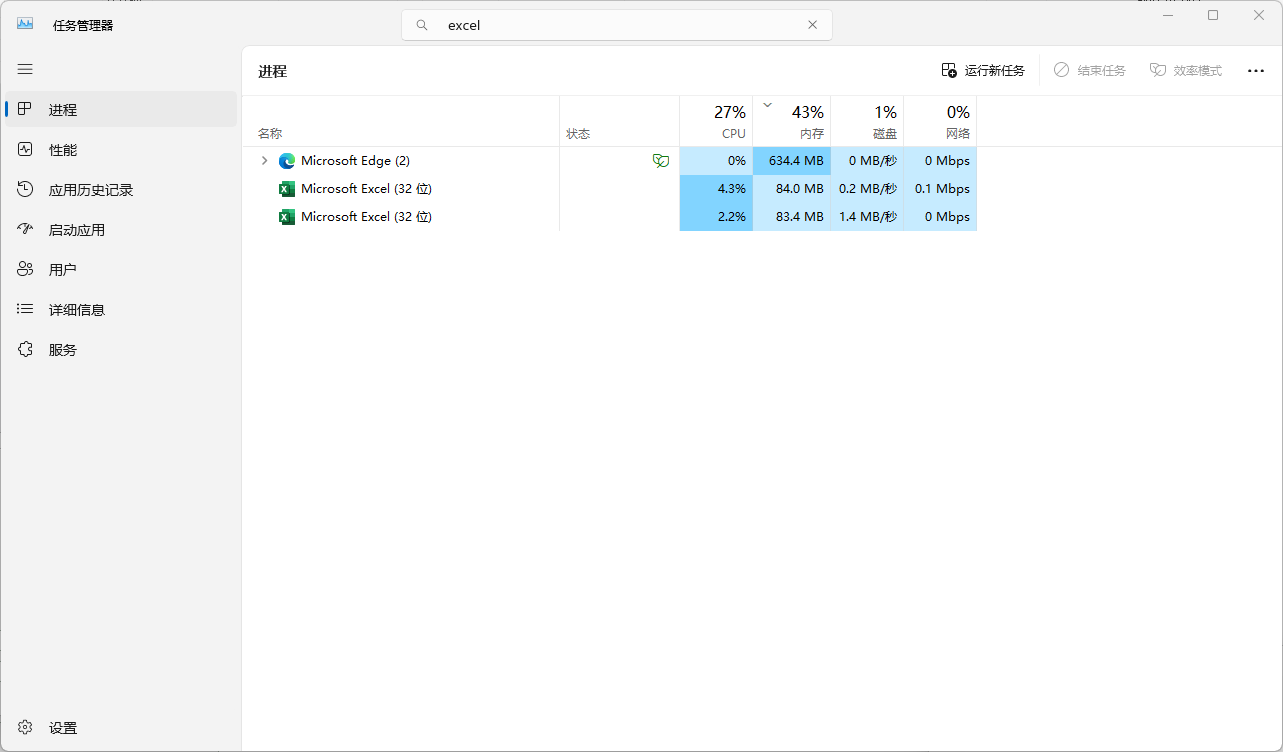Open 应用历史记录 page
This screenshot has height=752, width=1283.
[121, 189]
